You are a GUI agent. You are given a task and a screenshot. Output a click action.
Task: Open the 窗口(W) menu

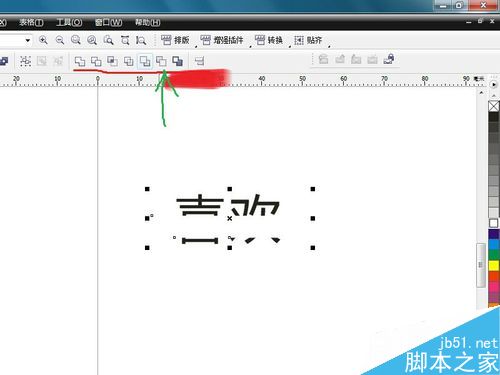(108, 22)
